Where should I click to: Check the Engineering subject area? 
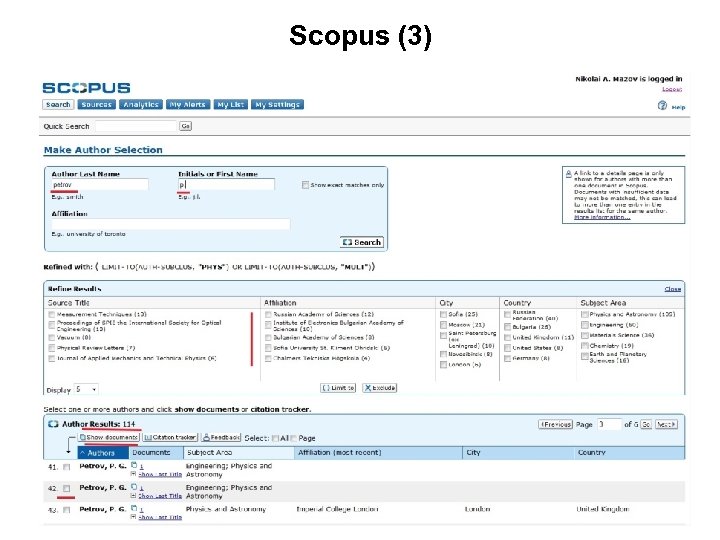[585, 325]
